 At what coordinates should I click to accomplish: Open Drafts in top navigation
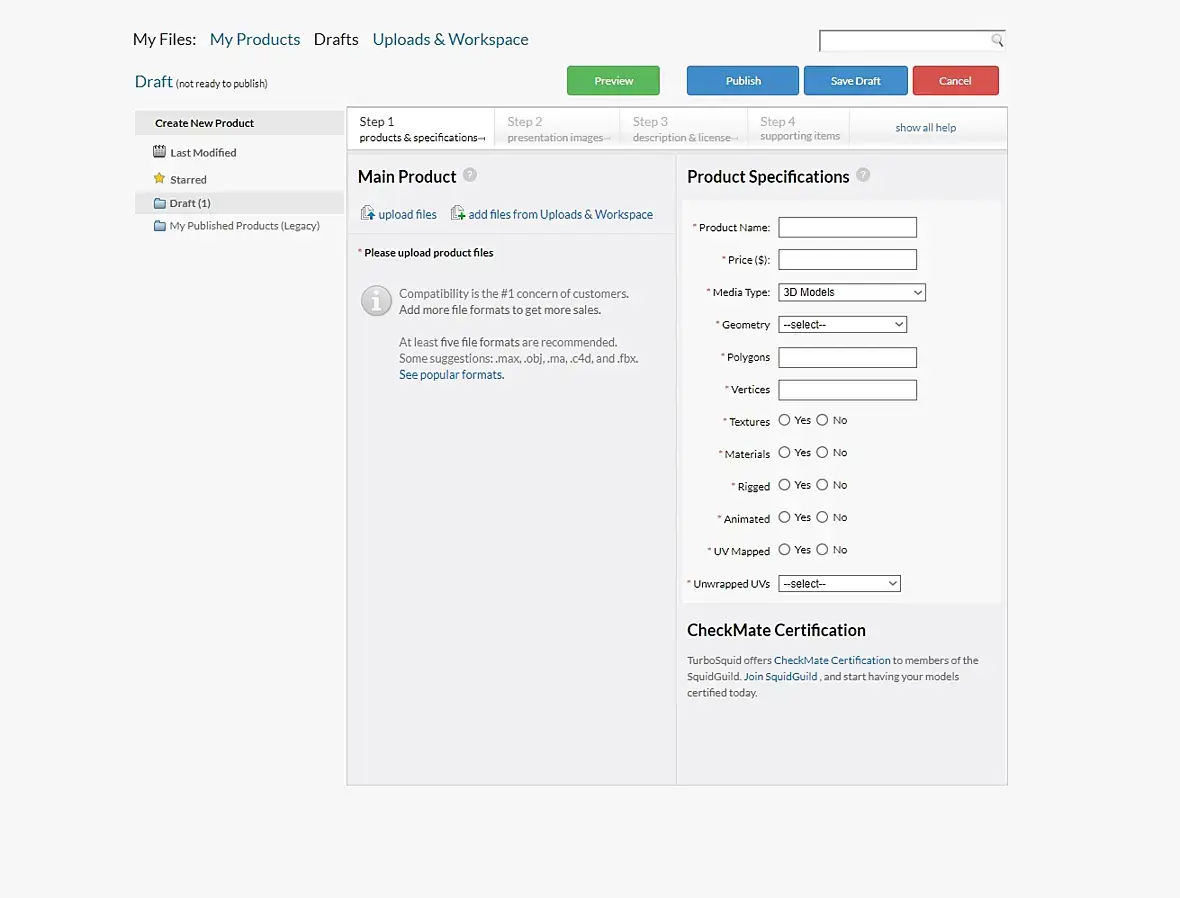point(336,39)
